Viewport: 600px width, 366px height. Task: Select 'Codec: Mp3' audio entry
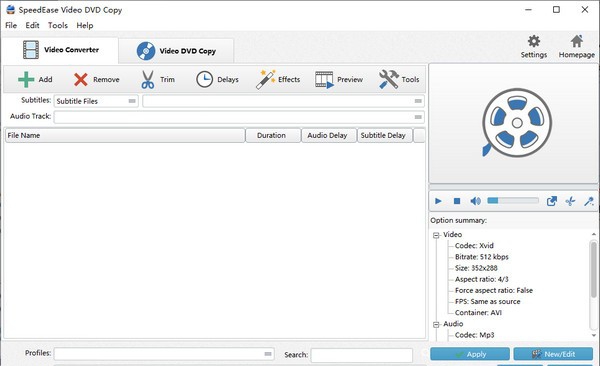(474, 335)
